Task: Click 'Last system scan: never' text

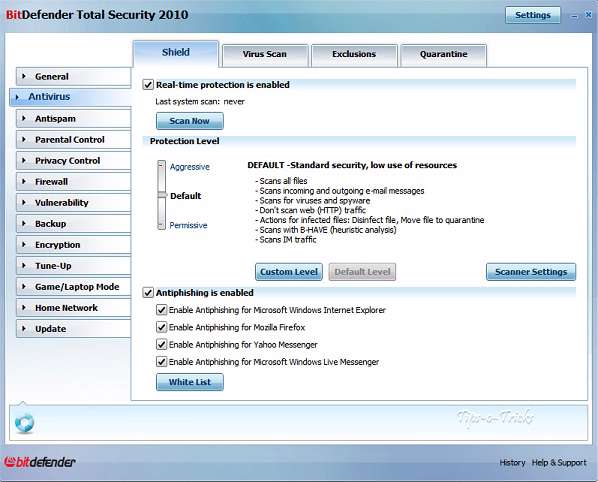Action: 200,101
